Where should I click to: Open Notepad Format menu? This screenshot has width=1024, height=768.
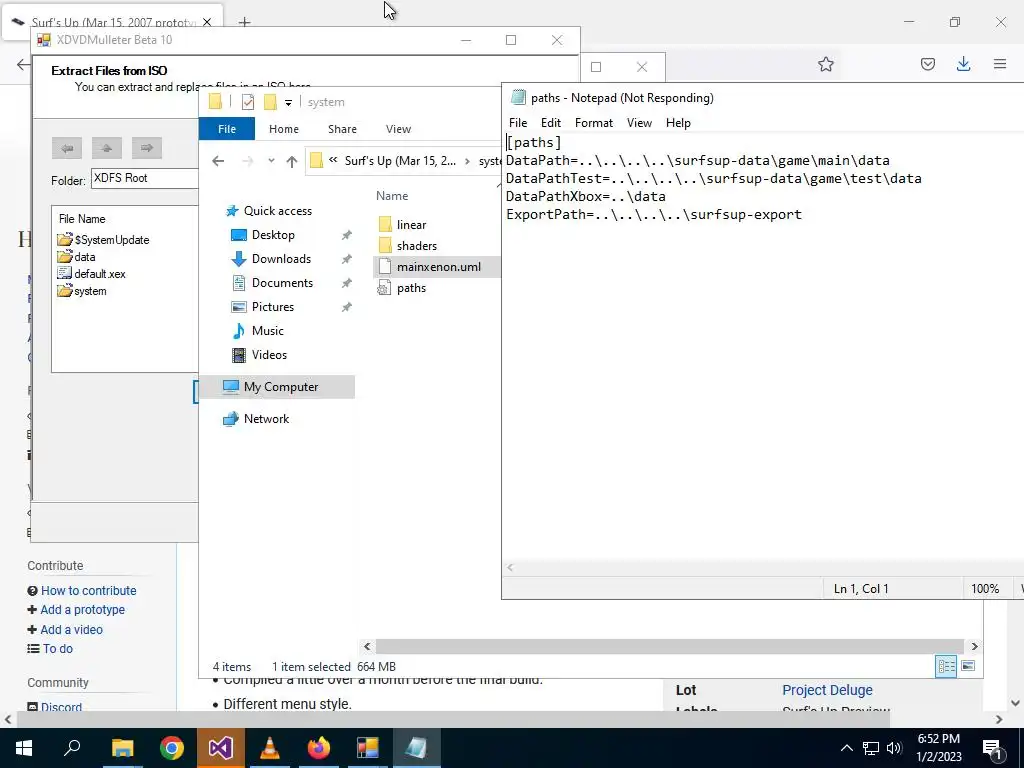tap(594, 123)
